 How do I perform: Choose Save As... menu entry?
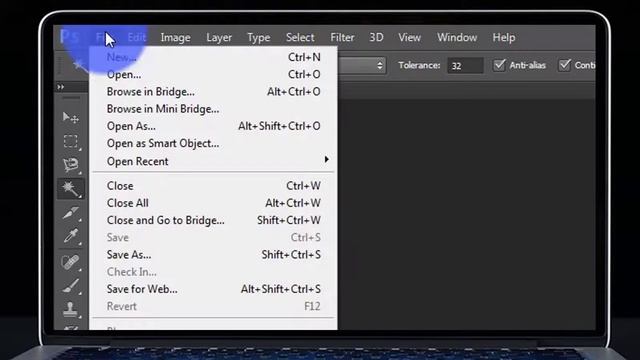pos(213,255)
